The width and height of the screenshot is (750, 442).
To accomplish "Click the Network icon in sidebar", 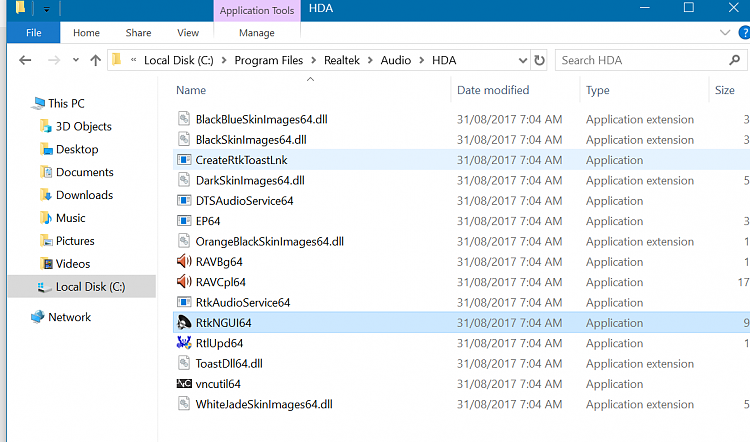I will pyautogui.click(x=37, y=317).
